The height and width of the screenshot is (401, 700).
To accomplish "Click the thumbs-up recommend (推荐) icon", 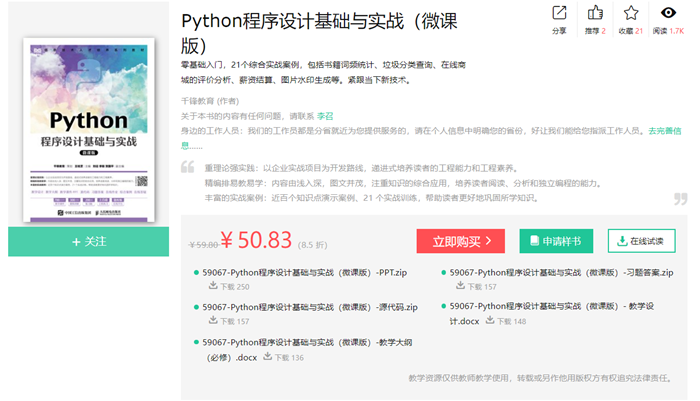I will (597, 13).
